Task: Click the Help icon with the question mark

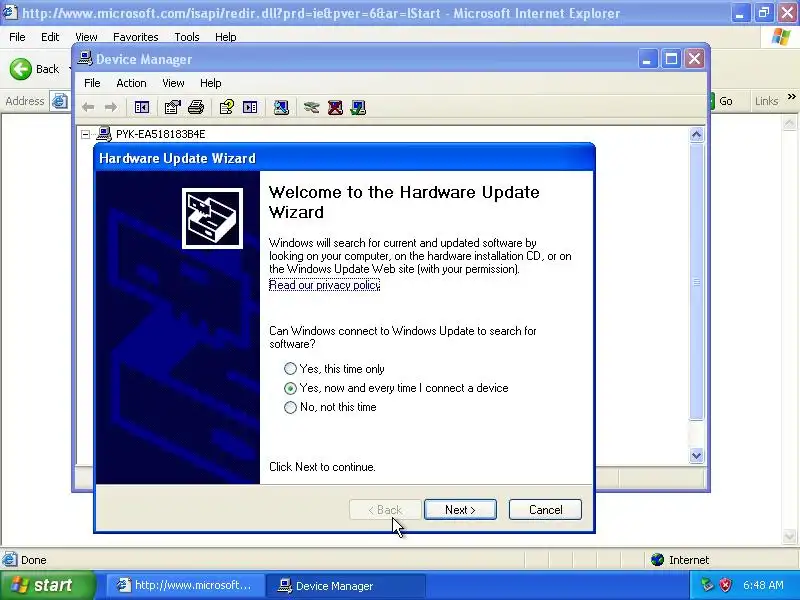Action: point(227,107)
